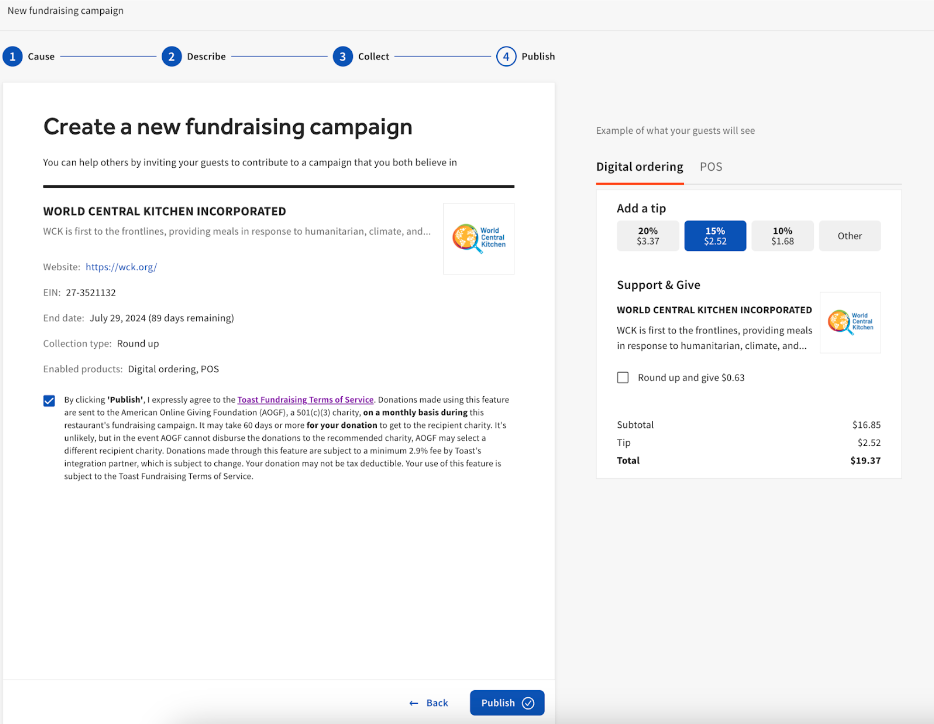Click the Back text button
Screen dimensions: 934x724
[x=437, y=703]
